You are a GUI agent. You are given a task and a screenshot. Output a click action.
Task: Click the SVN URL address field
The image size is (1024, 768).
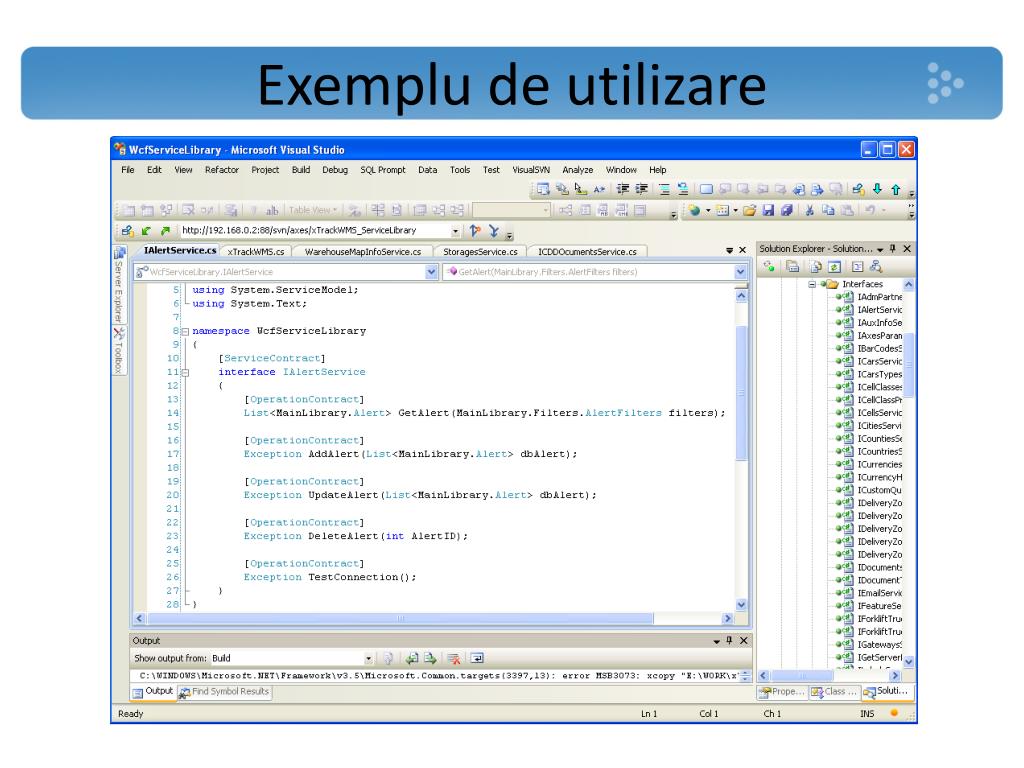(315, 231)
